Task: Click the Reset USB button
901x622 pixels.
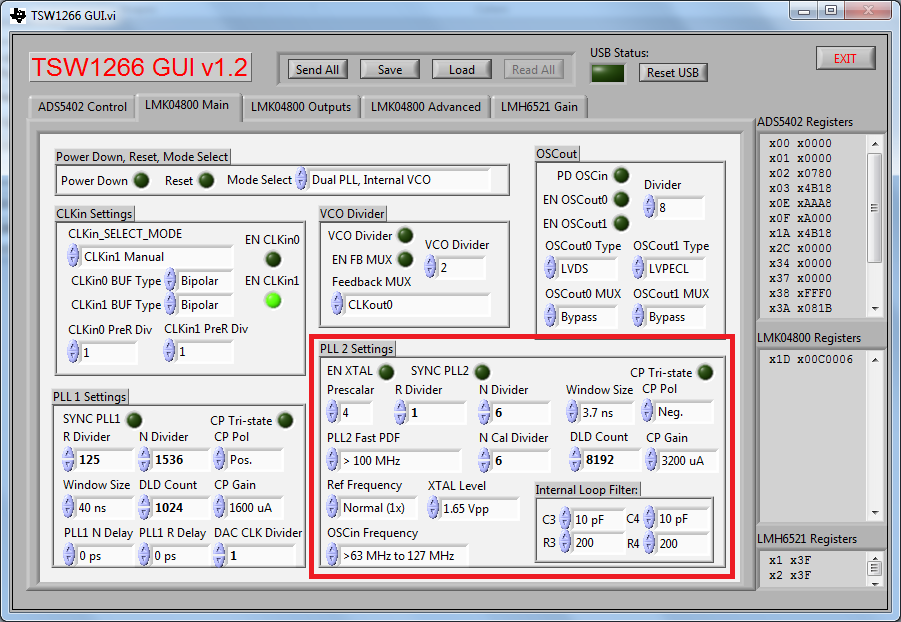Action: (x=673, y=72)
